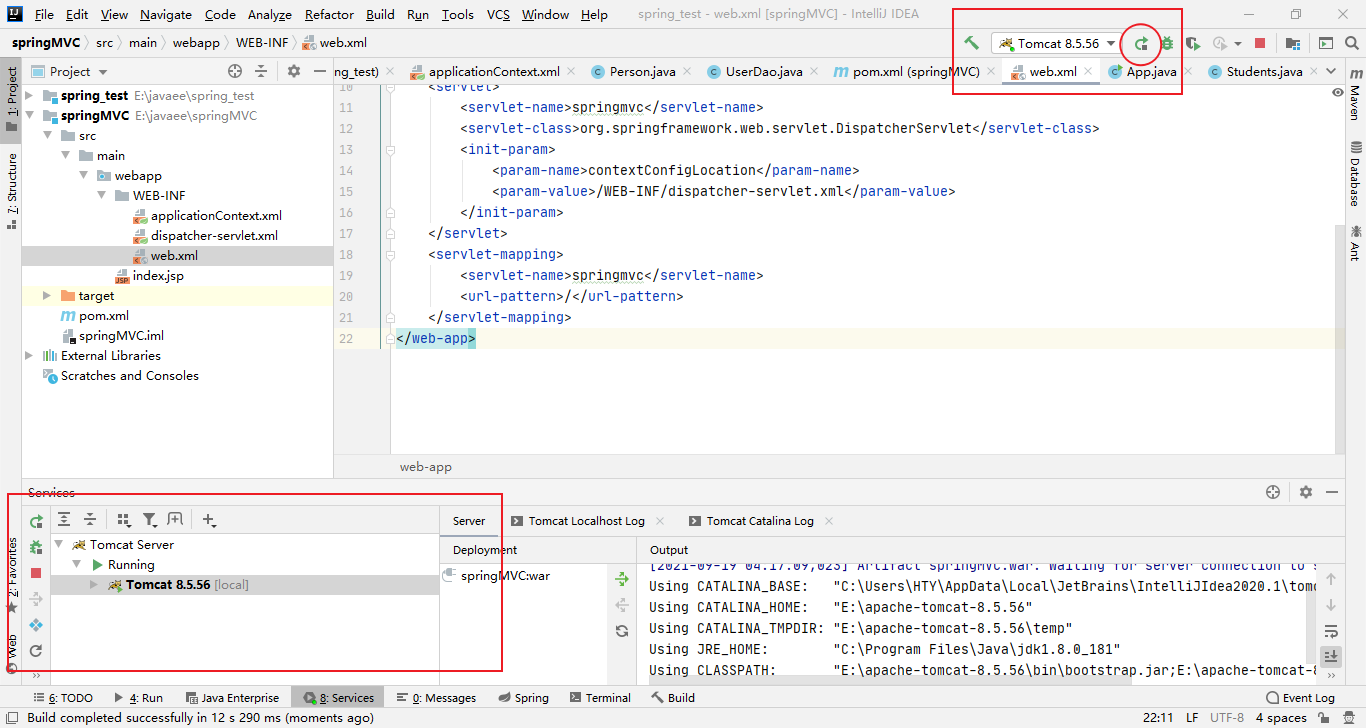Click the web-app breadcrumb below editor

pos(426,467)
